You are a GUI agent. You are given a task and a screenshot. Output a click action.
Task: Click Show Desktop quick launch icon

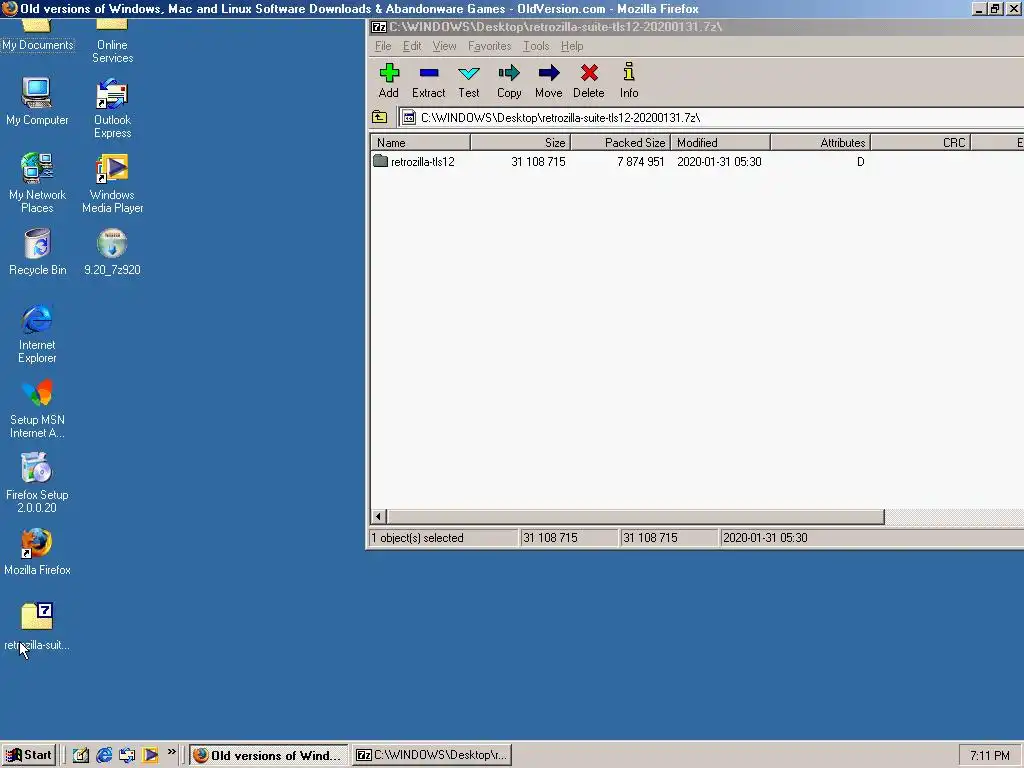(80, 755)
